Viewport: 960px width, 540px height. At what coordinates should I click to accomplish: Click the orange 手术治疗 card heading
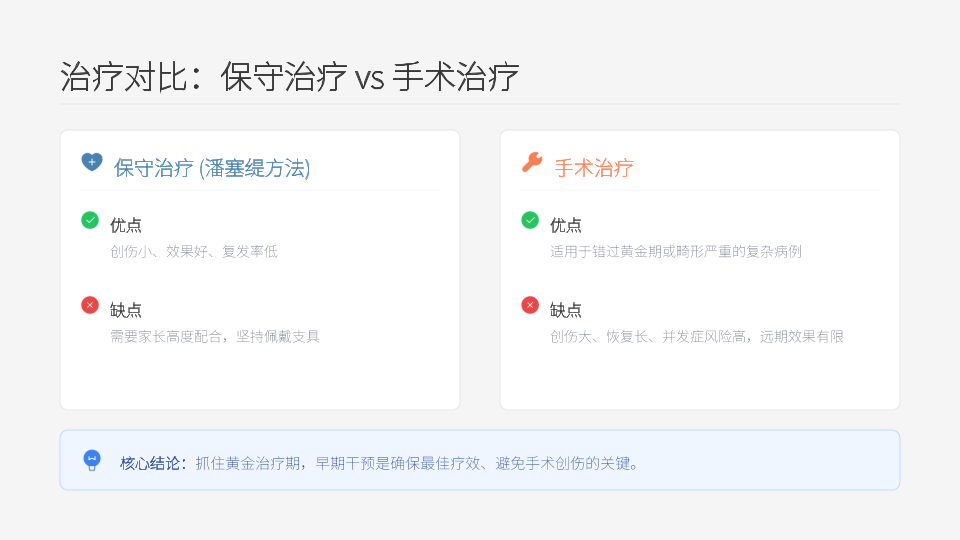click(594, 168)
